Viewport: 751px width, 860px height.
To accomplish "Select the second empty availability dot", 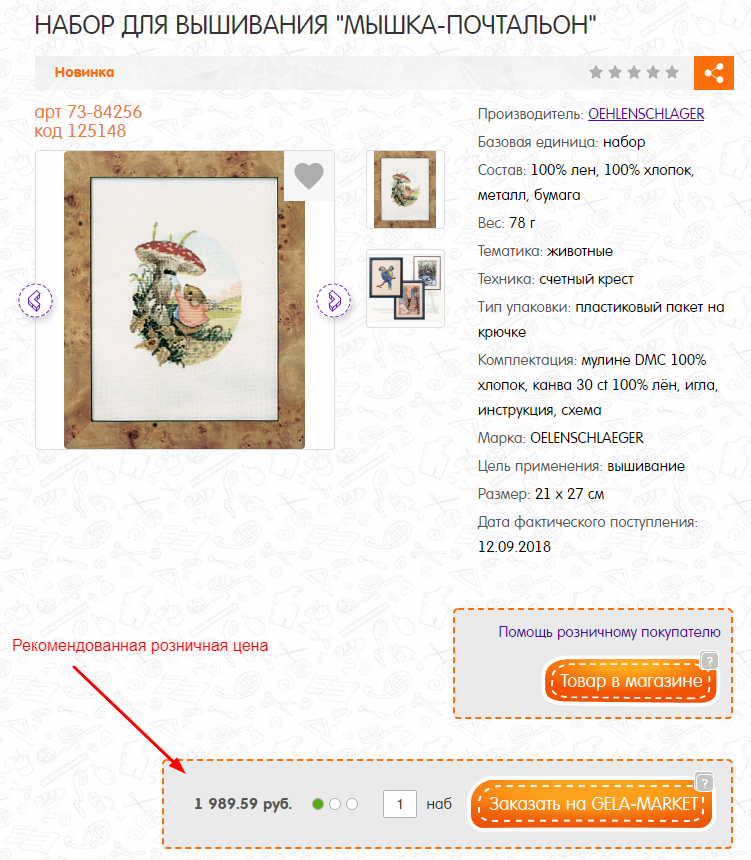I will click(x=335, y=804).
